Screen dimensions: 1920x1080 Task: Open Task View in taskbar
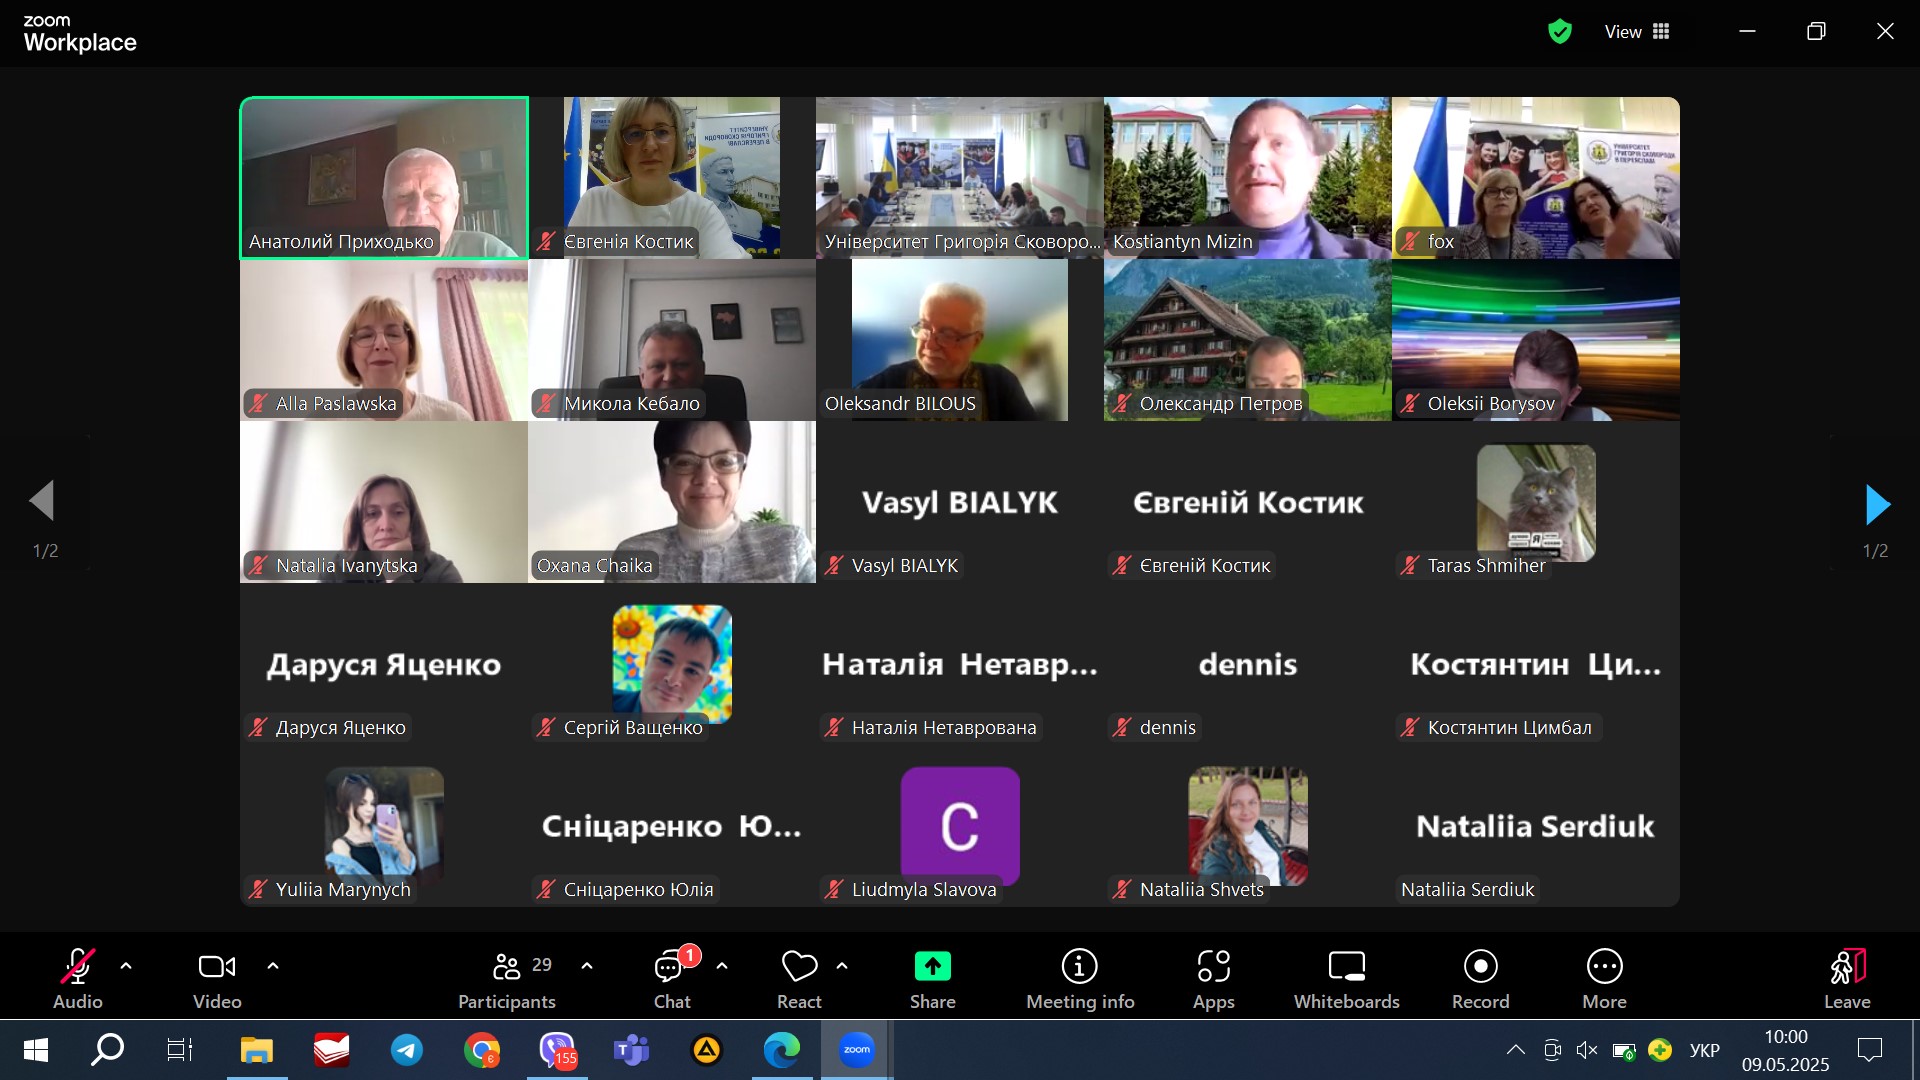tap(180, 1050)
